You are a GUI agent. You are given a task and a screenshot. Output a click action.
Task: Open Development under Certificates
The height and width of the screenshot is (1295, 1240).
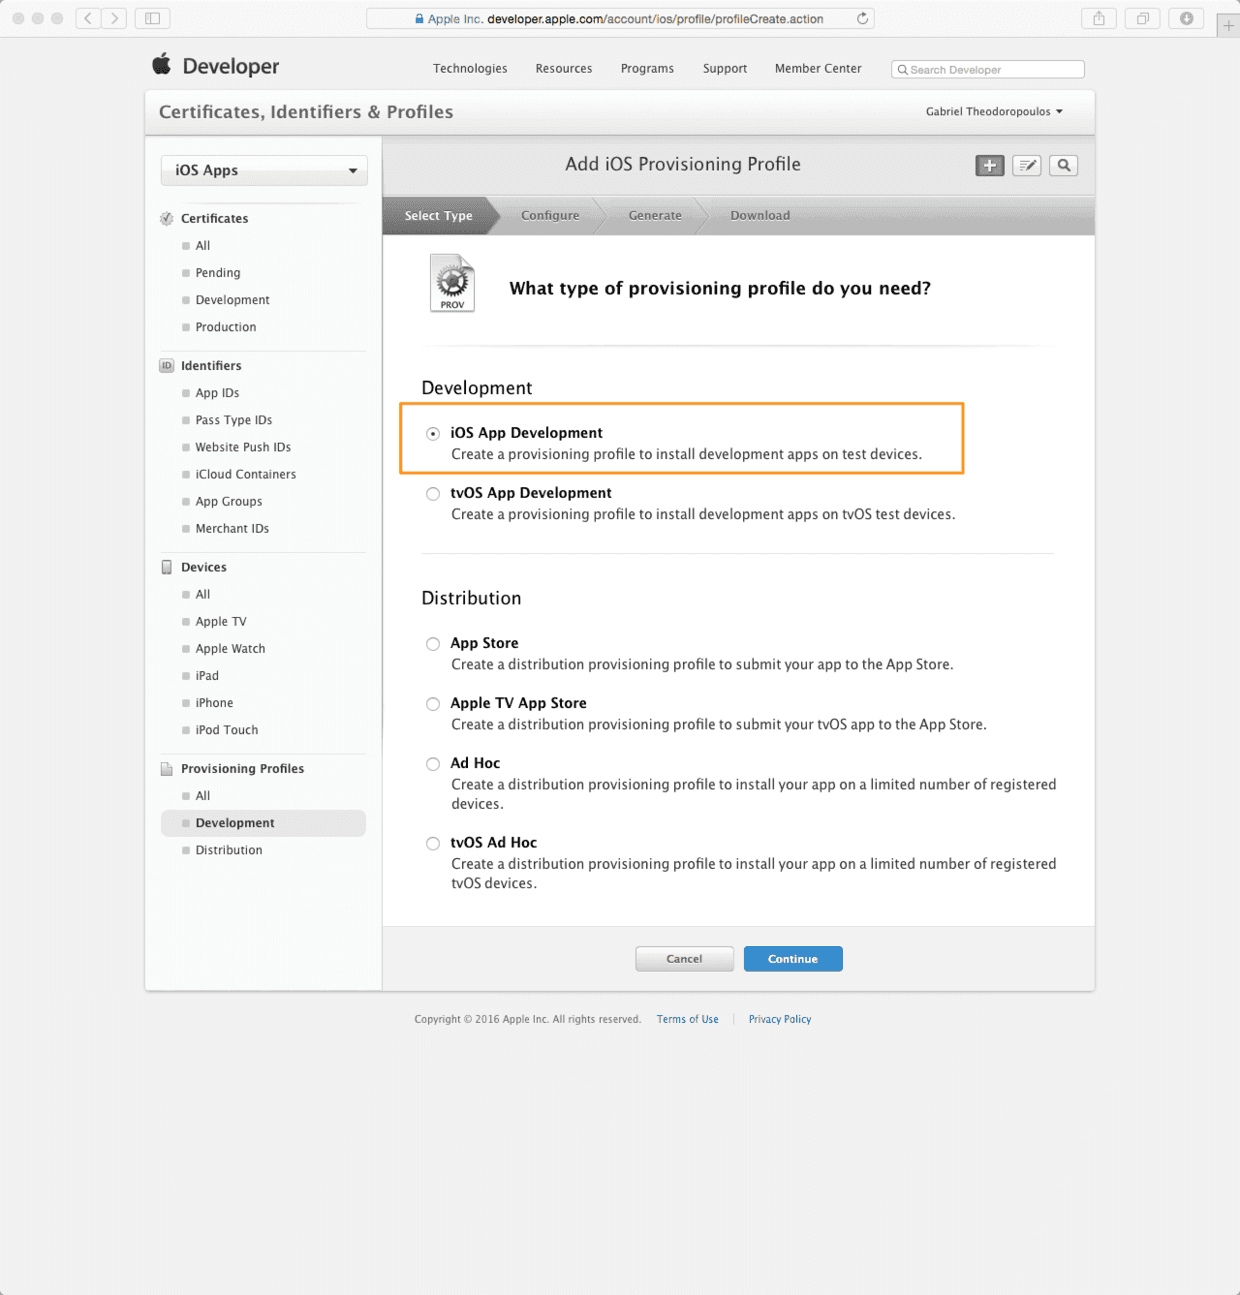point(233,300)
